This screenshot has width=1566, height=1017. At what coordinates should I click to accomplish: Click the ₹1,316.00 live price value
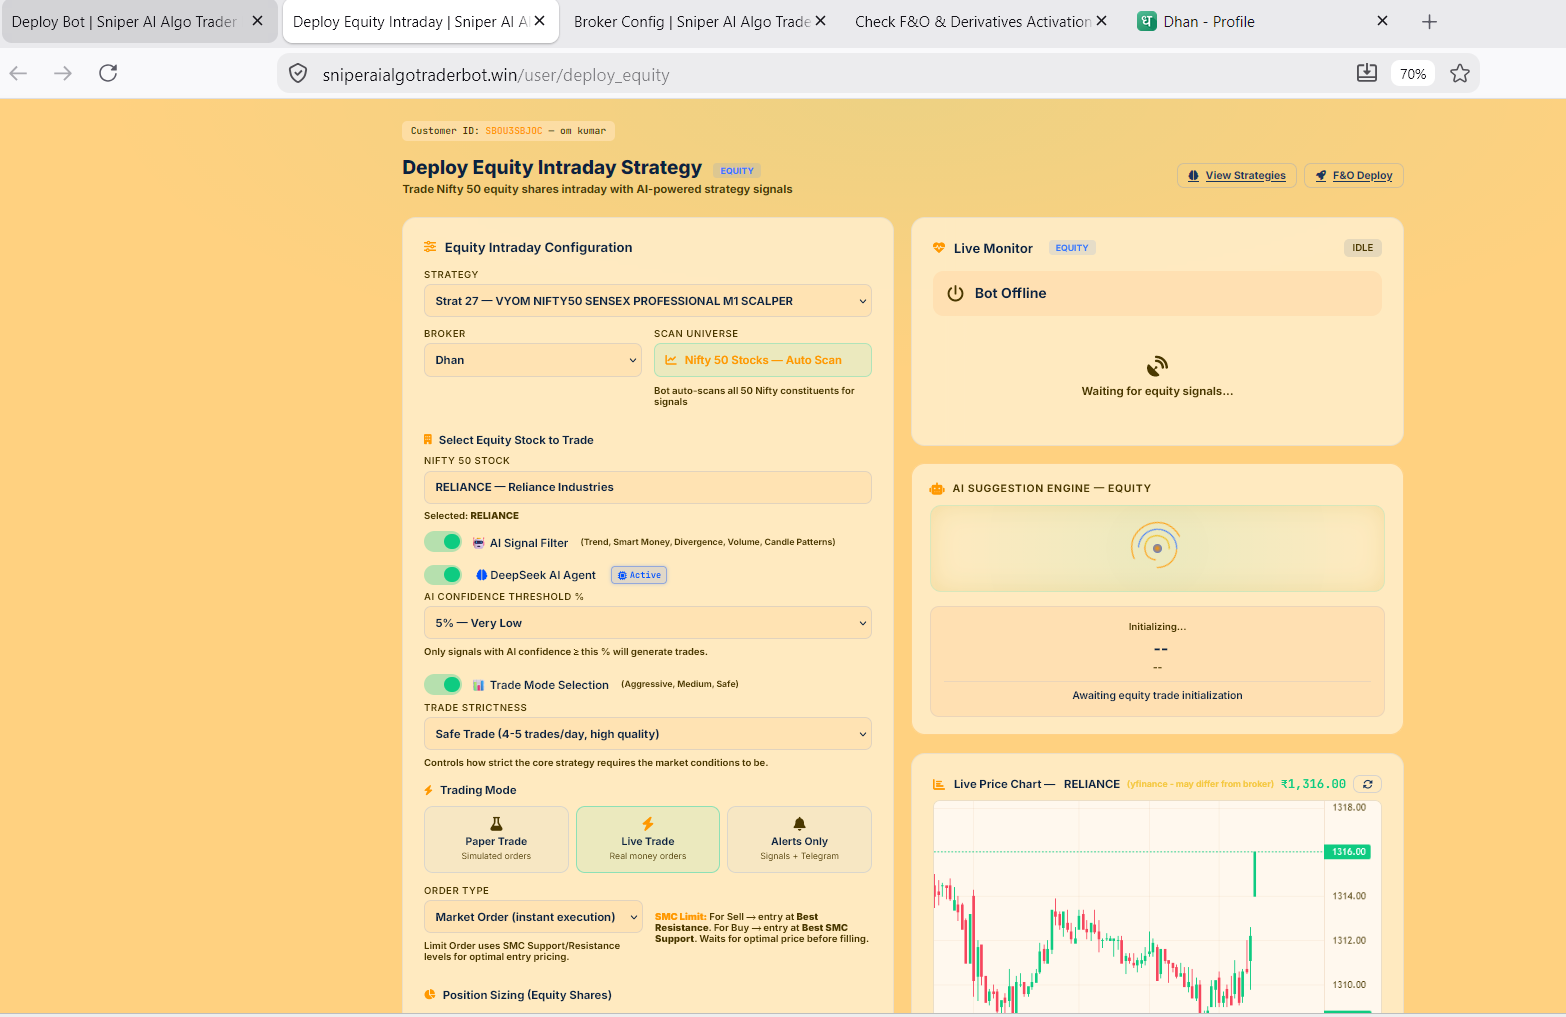(1313, 784)
